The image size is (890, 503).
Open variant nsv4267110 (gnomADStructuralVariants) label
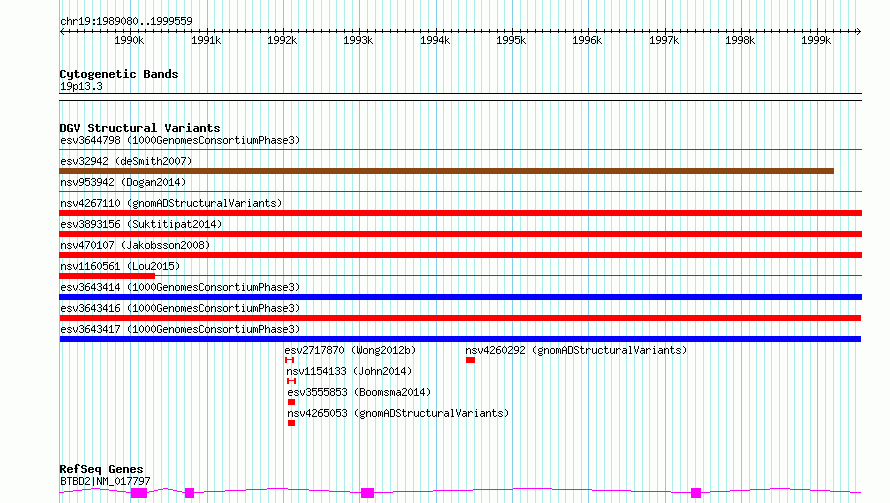[171, 203]
